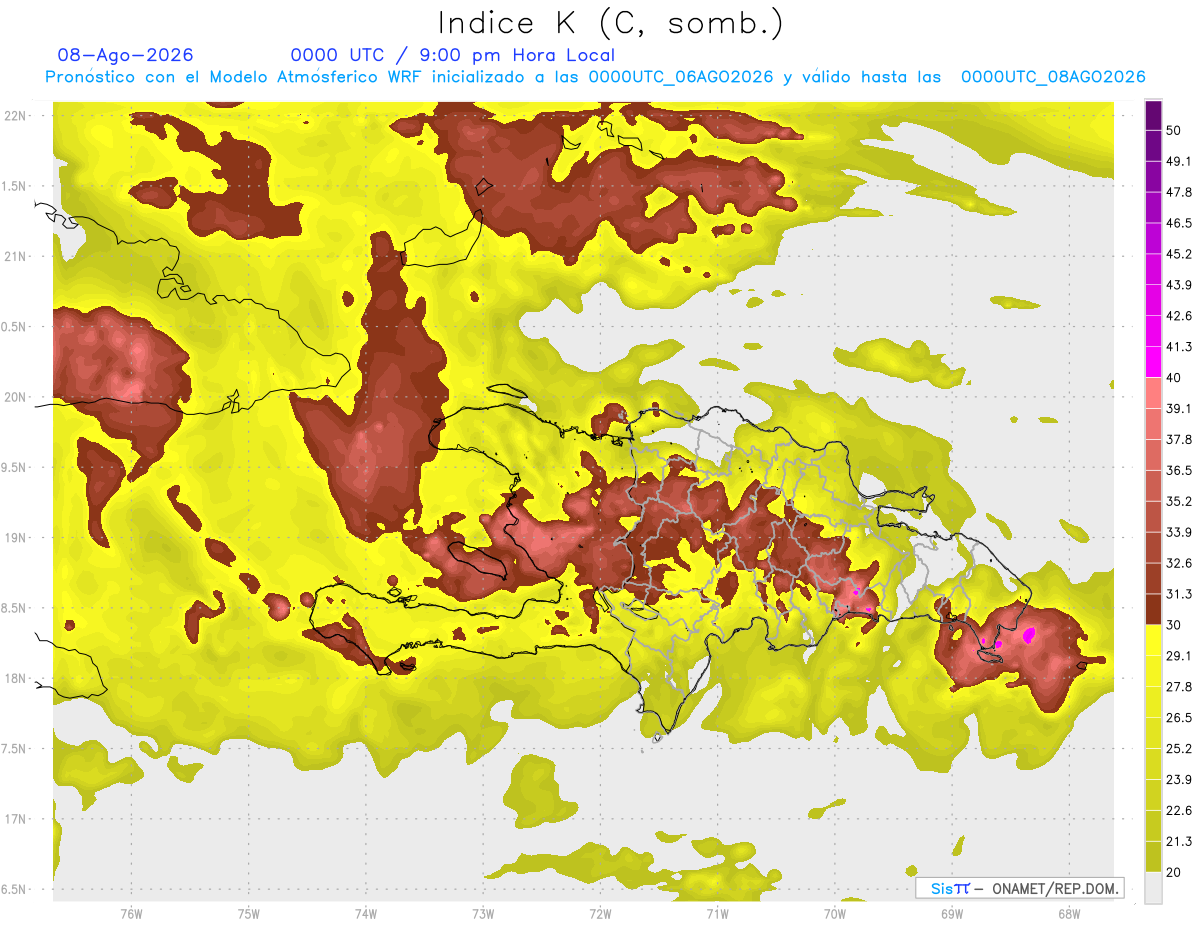Click '0000 UTC / 9:00 pm Hora Local'
This screenshot has height=927, width=1200.
pos(453,55)
